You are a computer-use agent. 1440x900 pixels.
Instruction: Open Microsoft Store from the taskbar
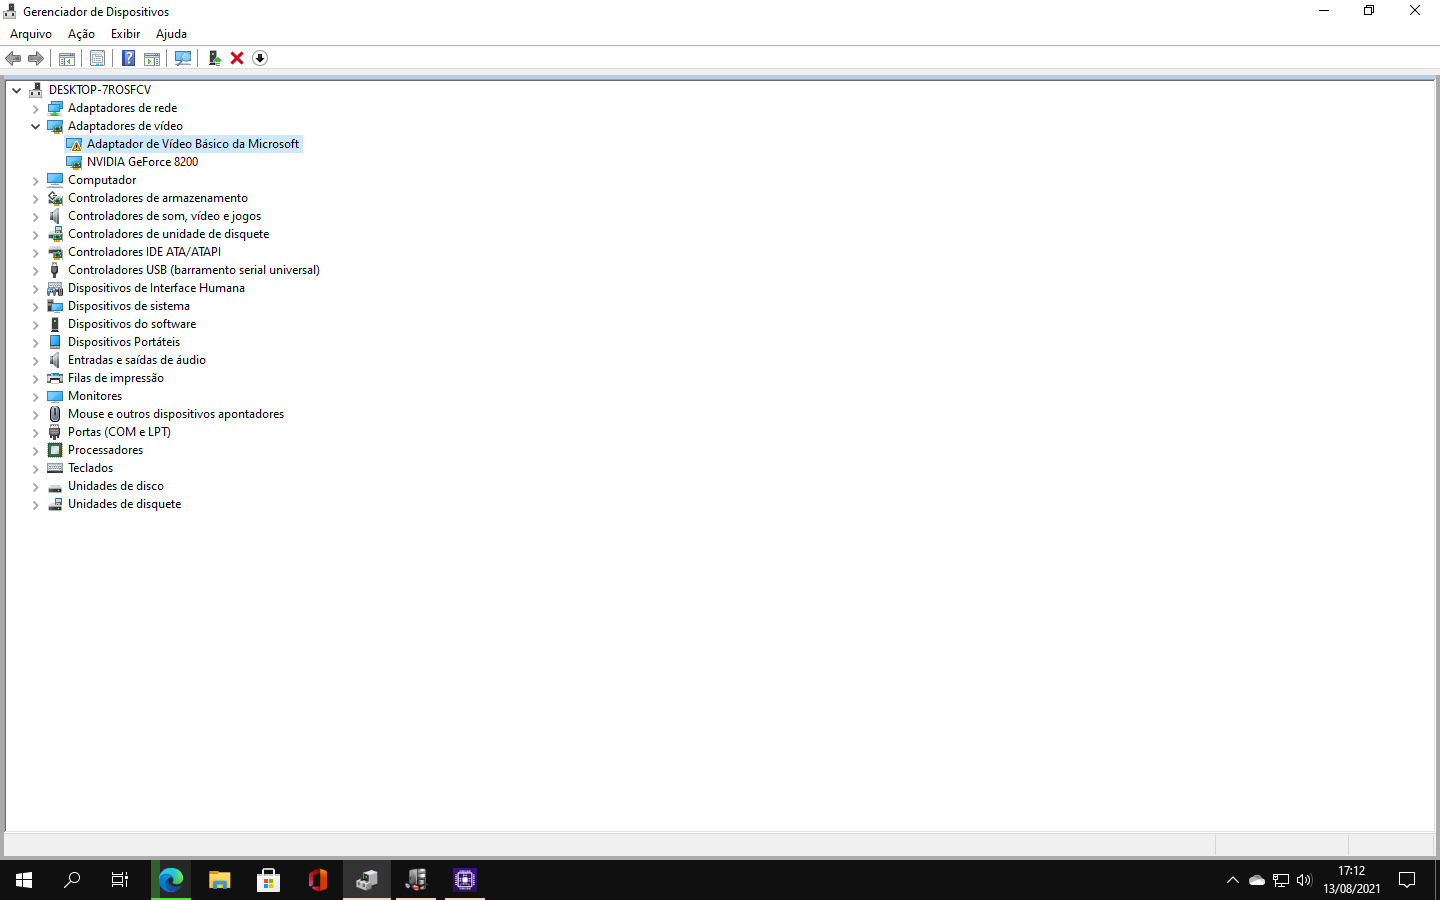[269, 880]
